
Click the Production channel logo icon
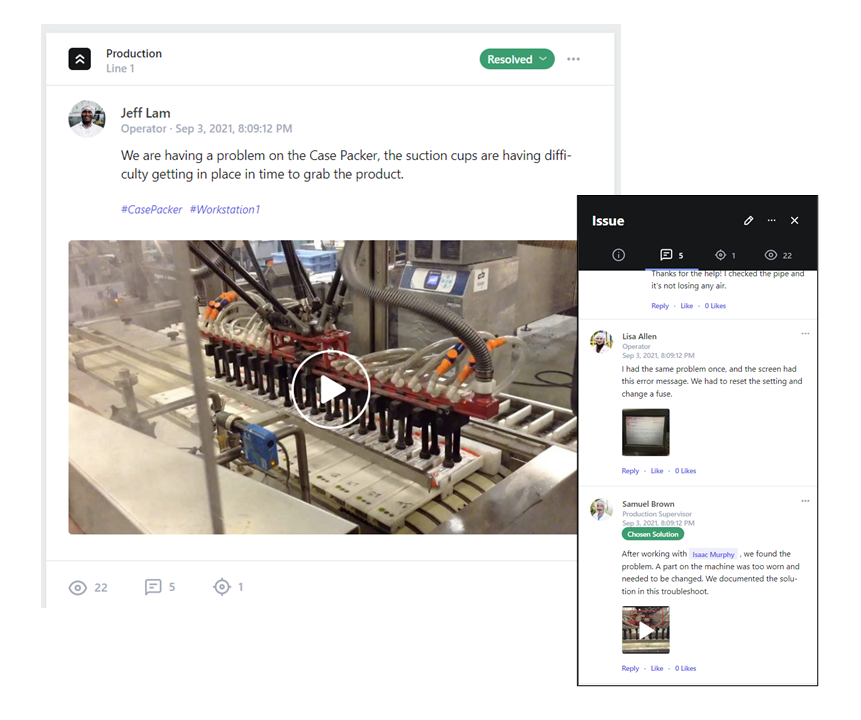pos(80,60)
